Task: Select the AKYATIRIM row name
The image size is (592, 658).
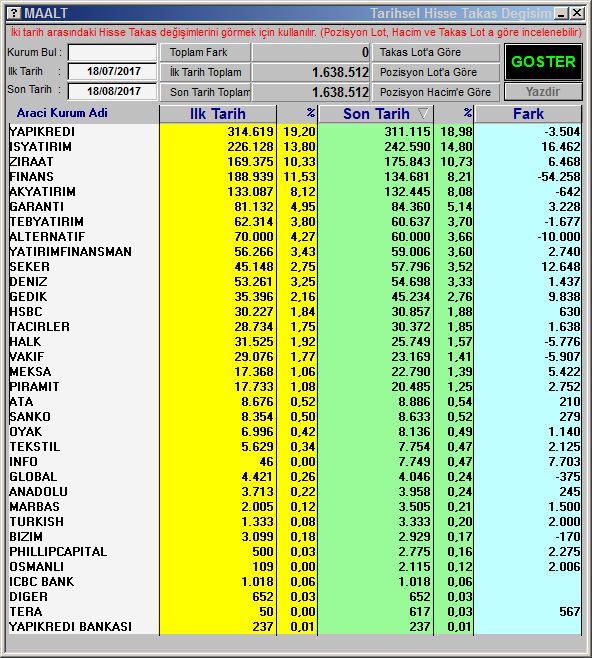Action: point(42,192)
